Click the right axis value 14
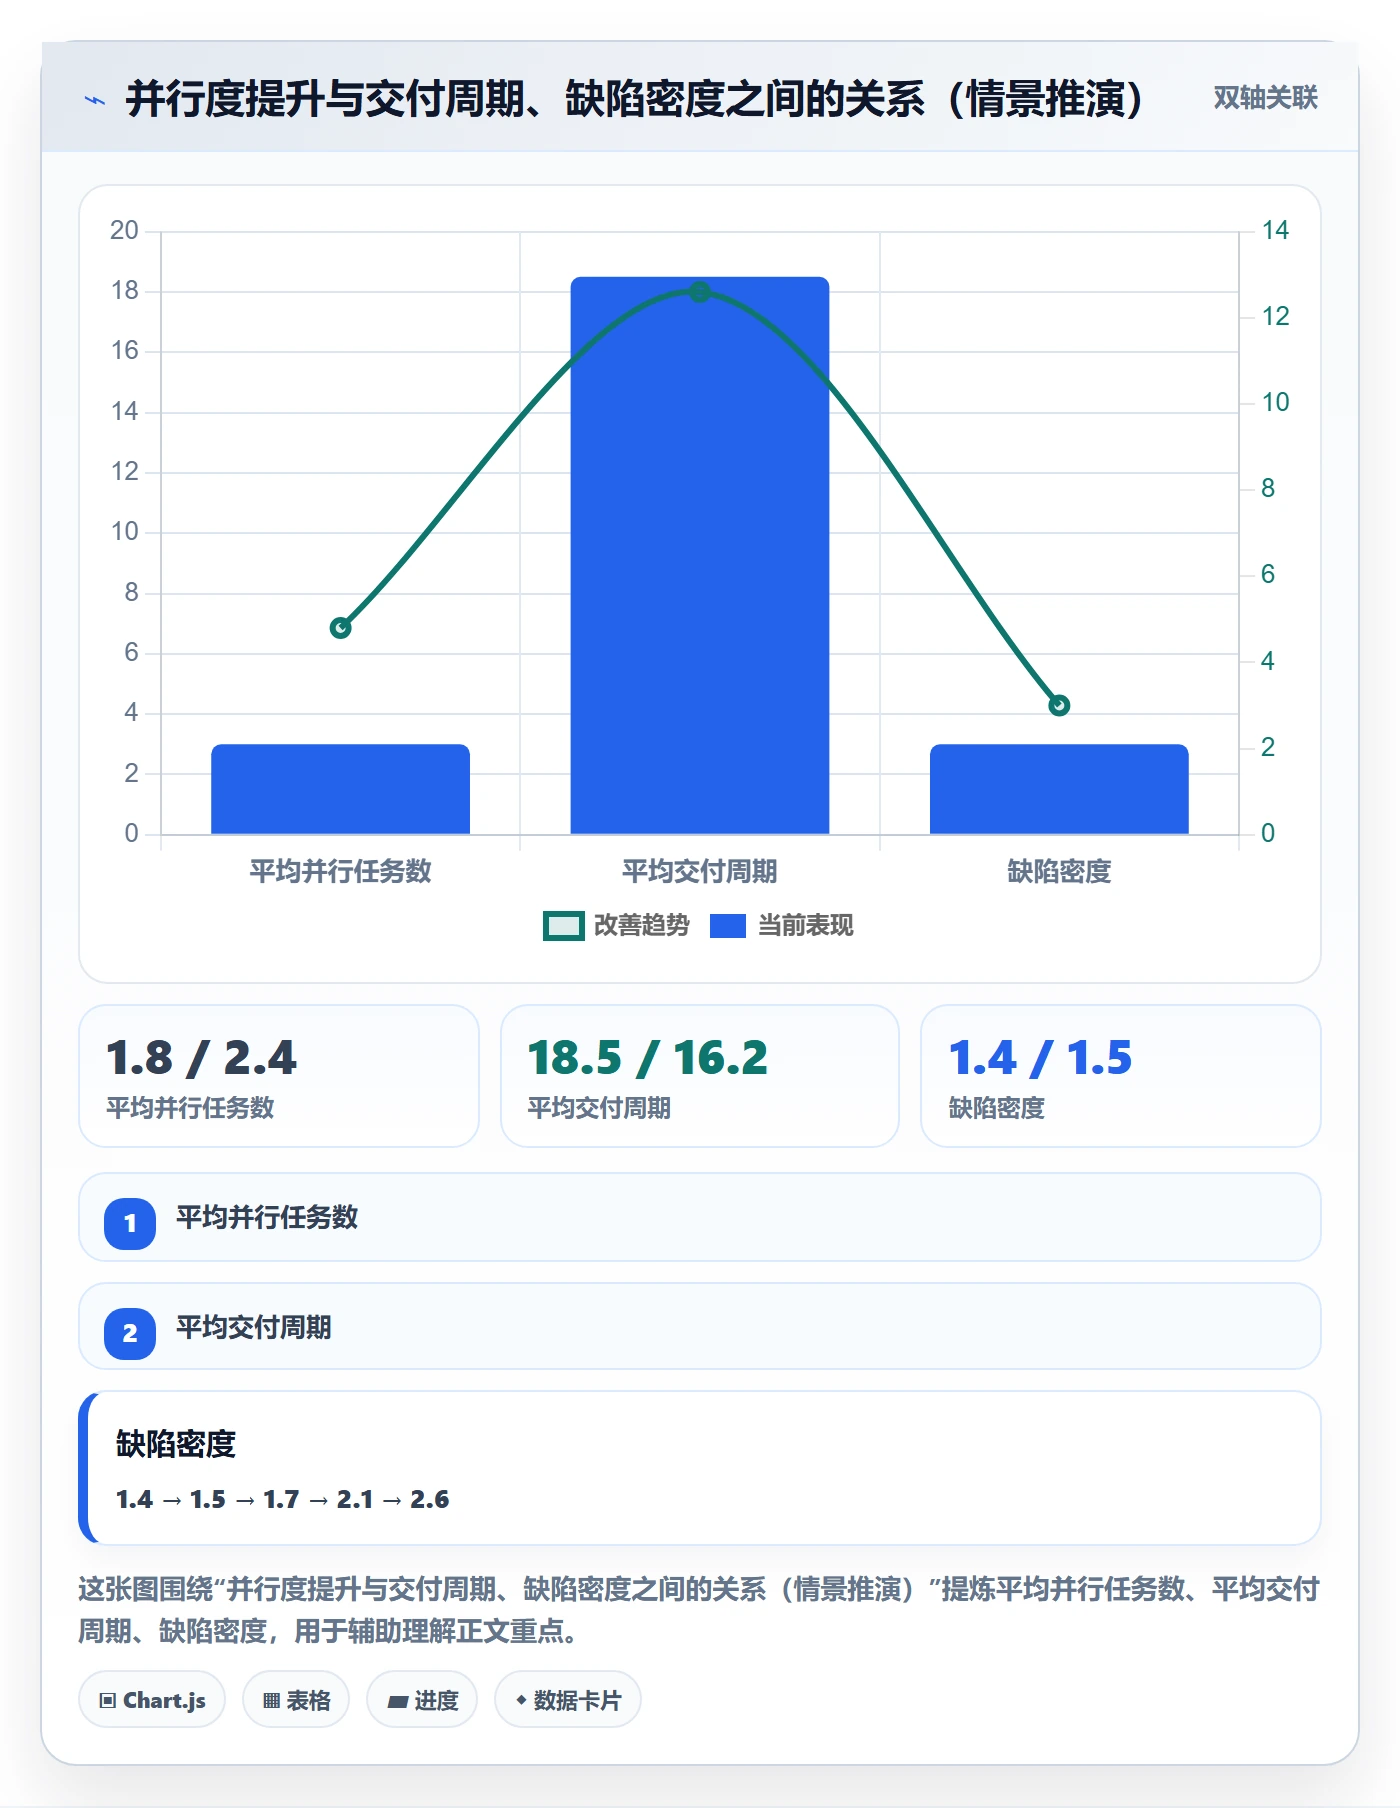 [1275, 231]
